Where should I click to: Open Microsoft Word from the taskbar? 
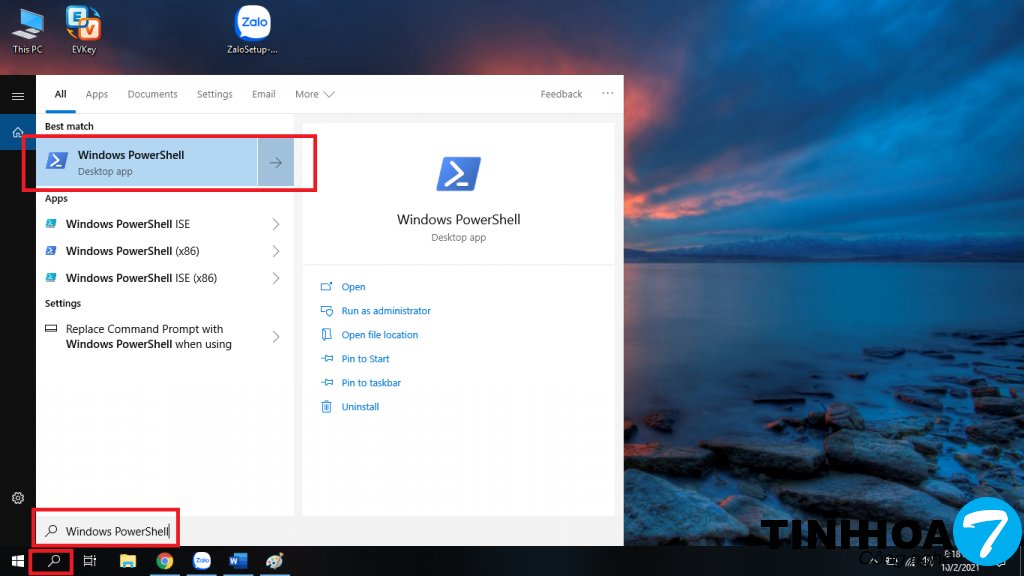coord(238,561)
